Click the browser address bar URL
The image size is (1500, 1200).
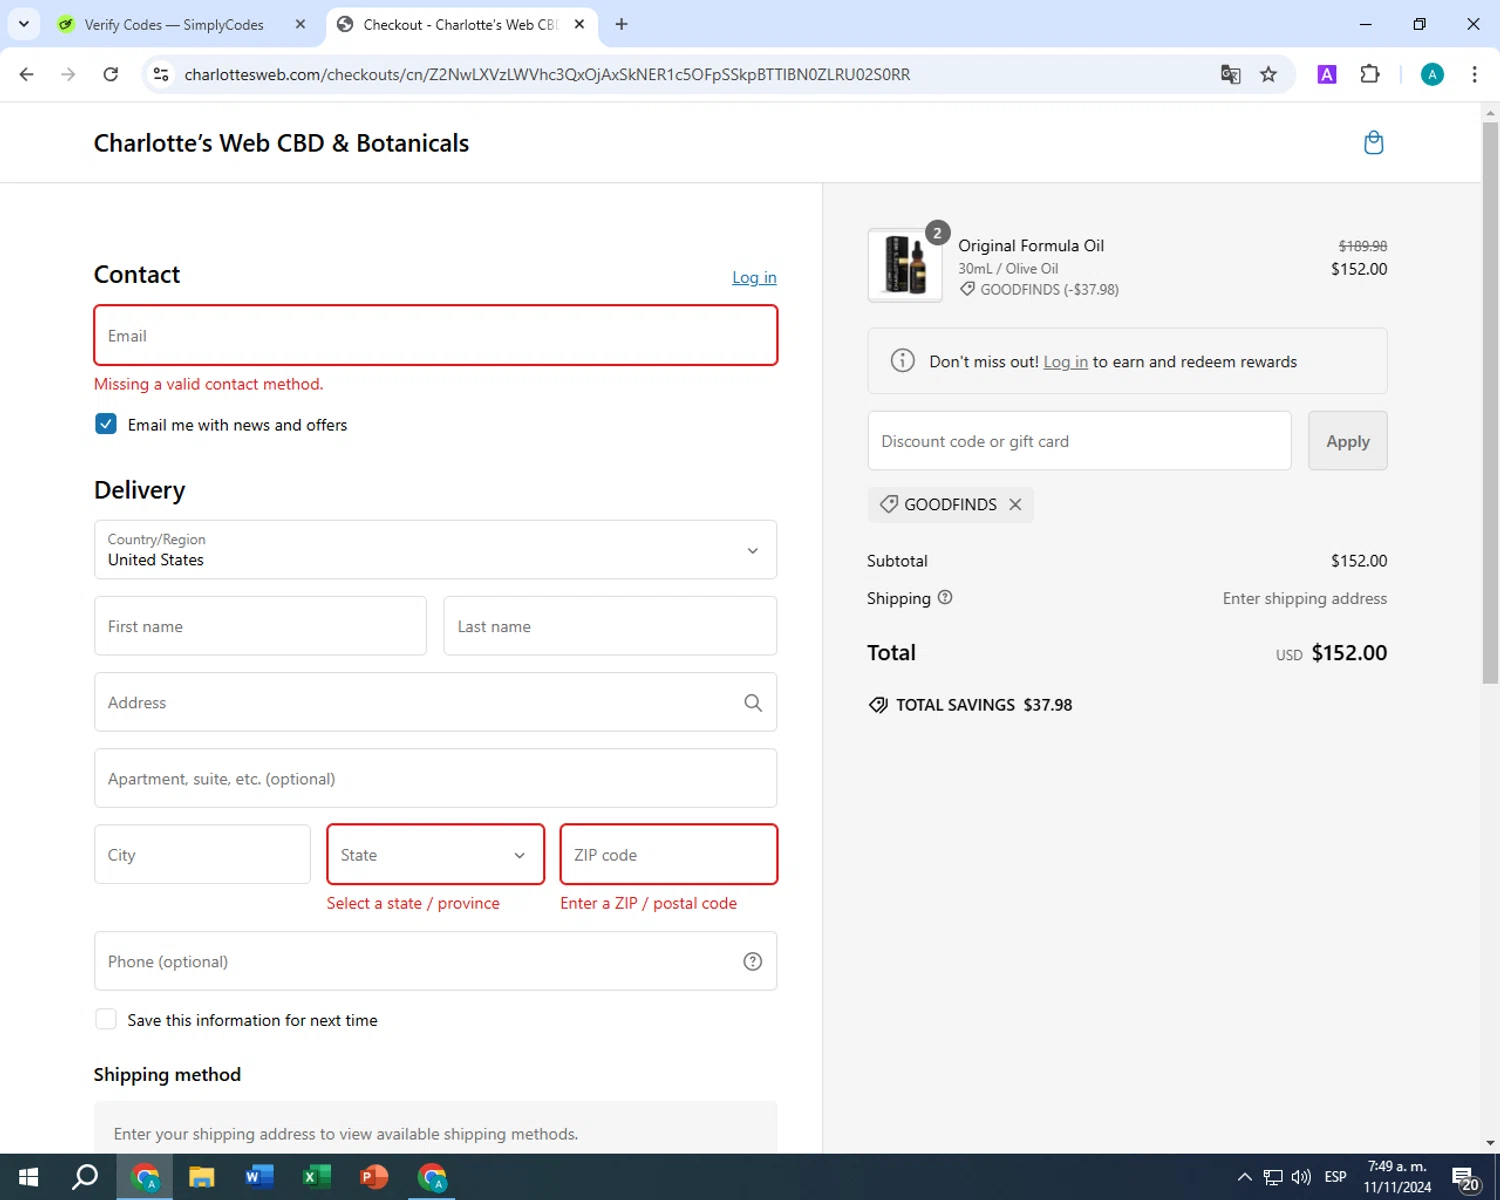(547, 75)
